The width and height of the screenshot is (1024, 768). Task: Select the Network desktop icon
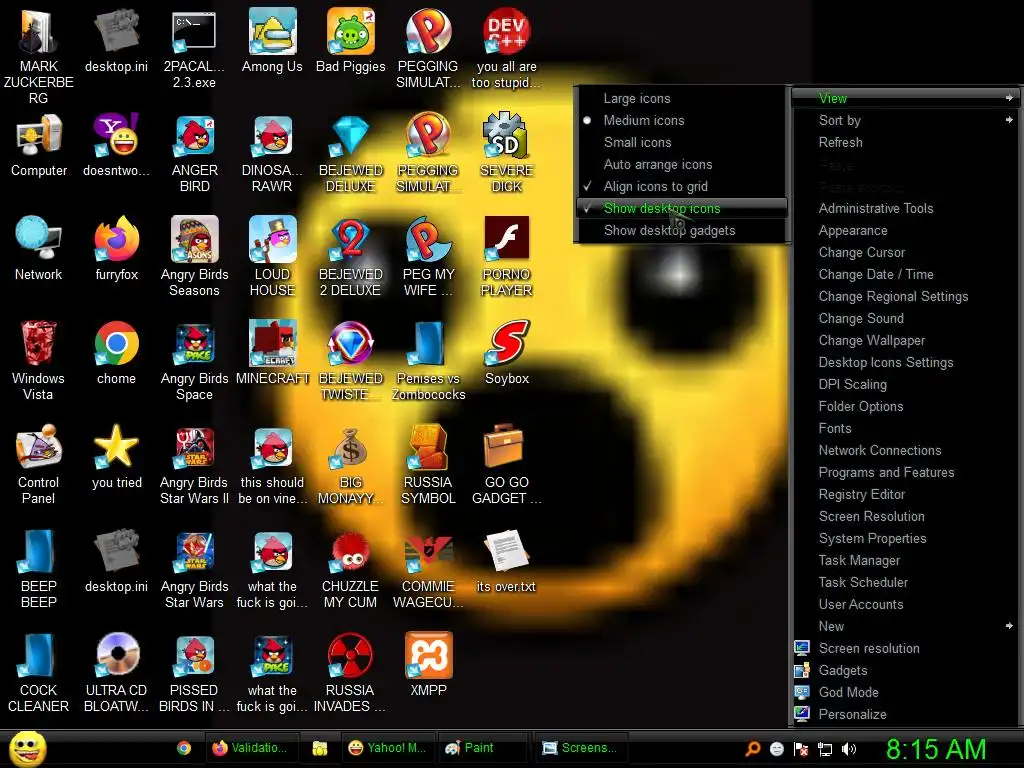pos(39,249)
